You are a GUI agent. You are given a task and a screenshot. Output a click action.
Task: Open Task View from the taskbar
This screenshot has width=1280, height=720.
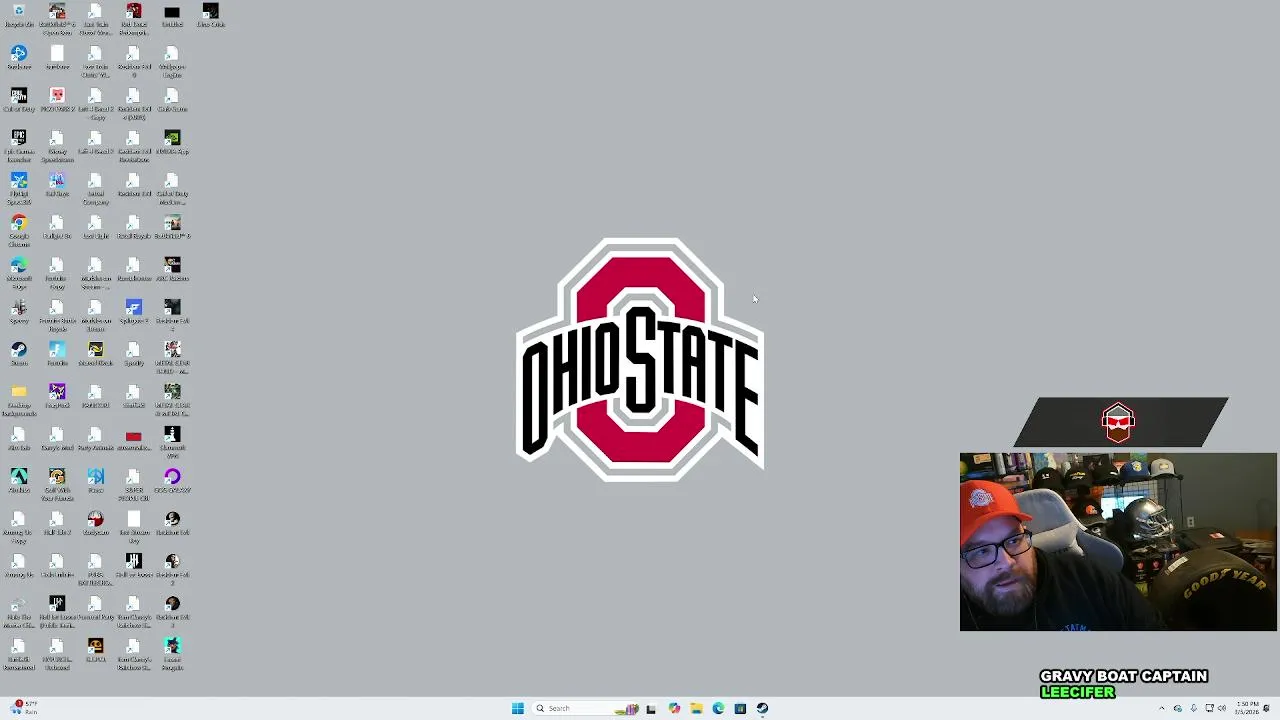tap(651, 708)
